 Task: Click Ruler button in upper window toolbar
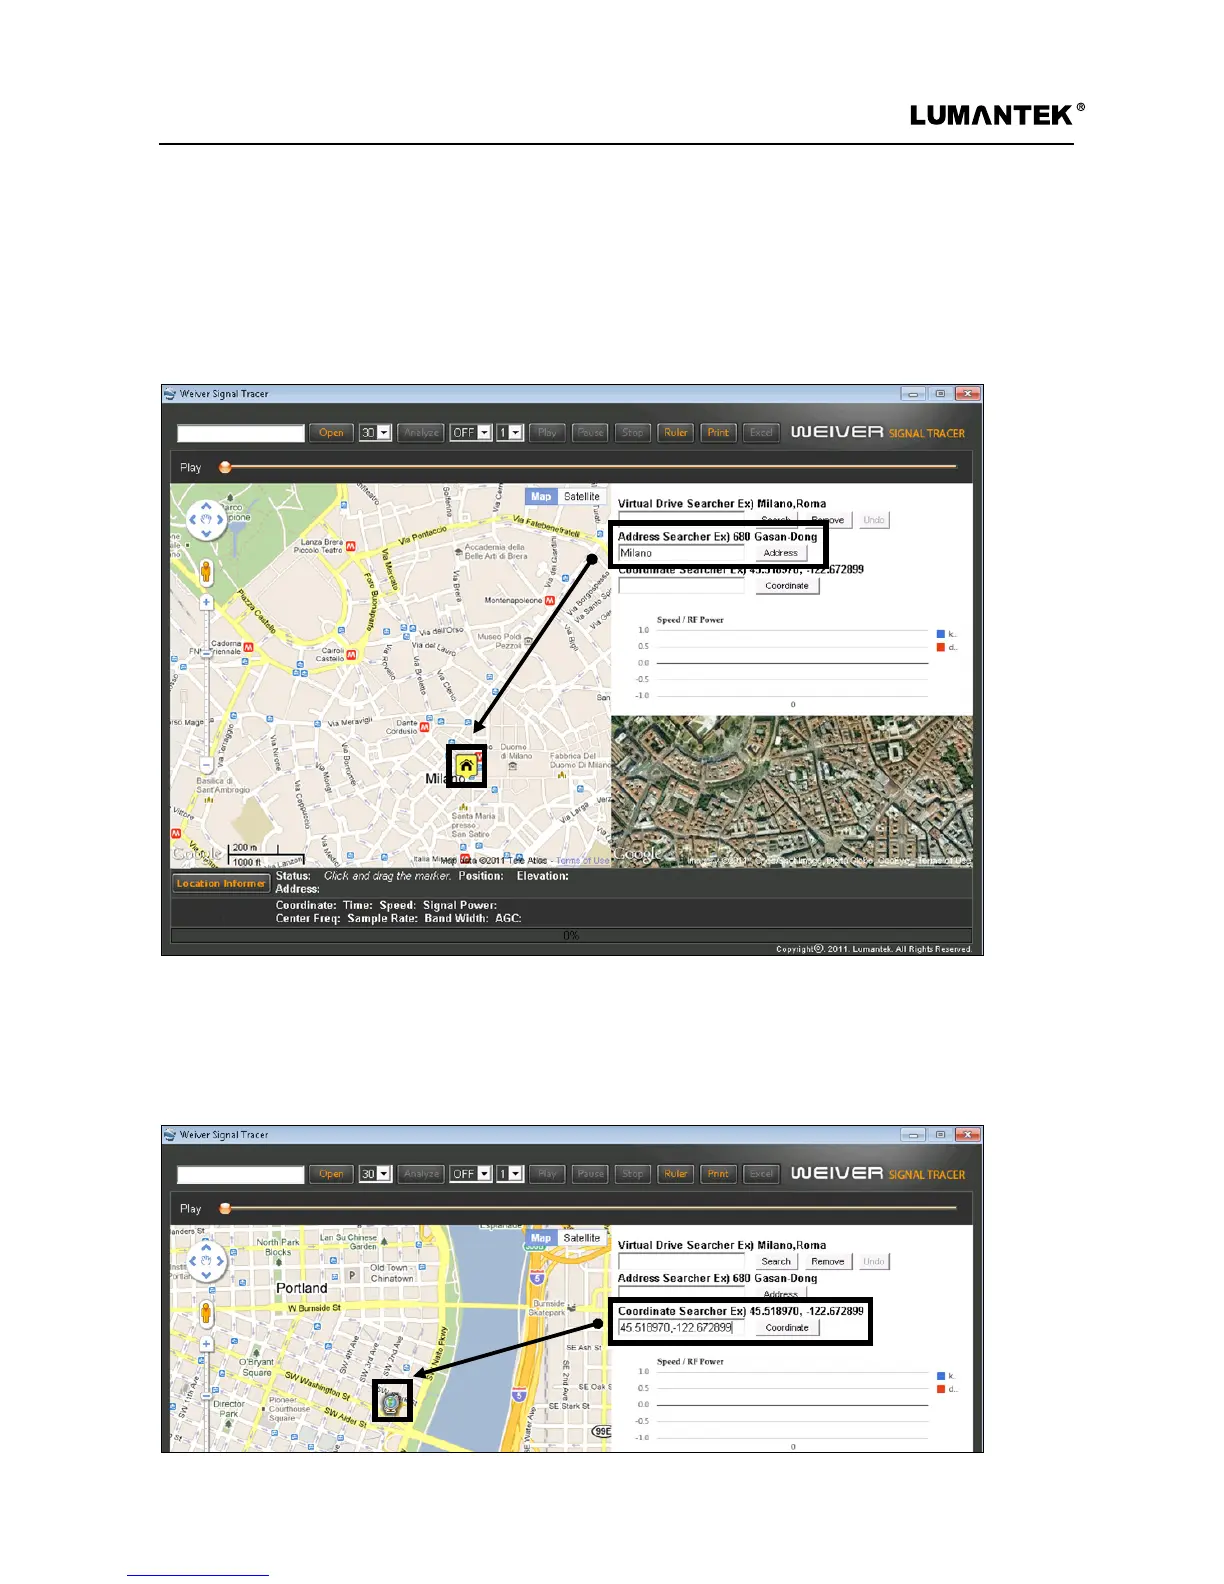(x=676, y=433)
